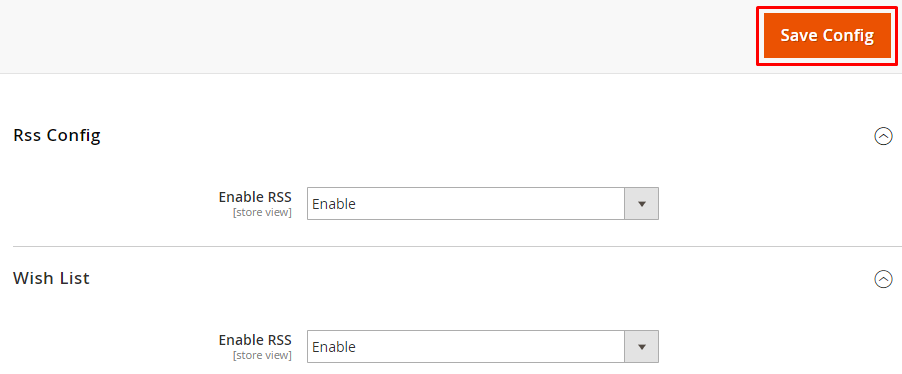This screenshot has height=374, width=902.
Task: Click the blank area right of Wish List's Enable RSS field
Action: click(775, 346)
